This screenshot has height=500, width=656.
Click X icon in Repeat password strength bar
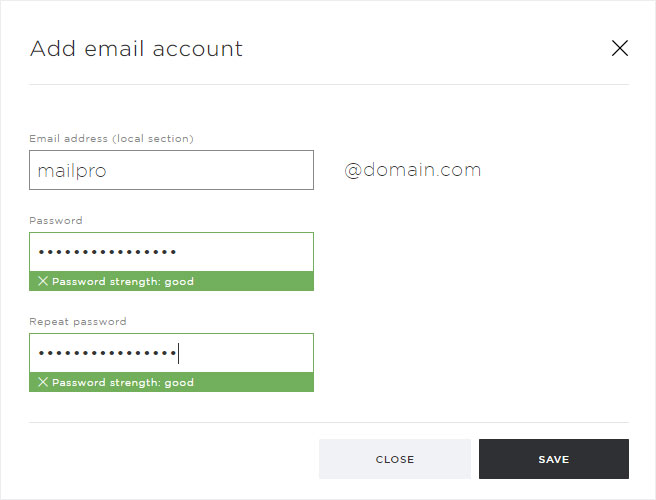(x=43, y=382)
